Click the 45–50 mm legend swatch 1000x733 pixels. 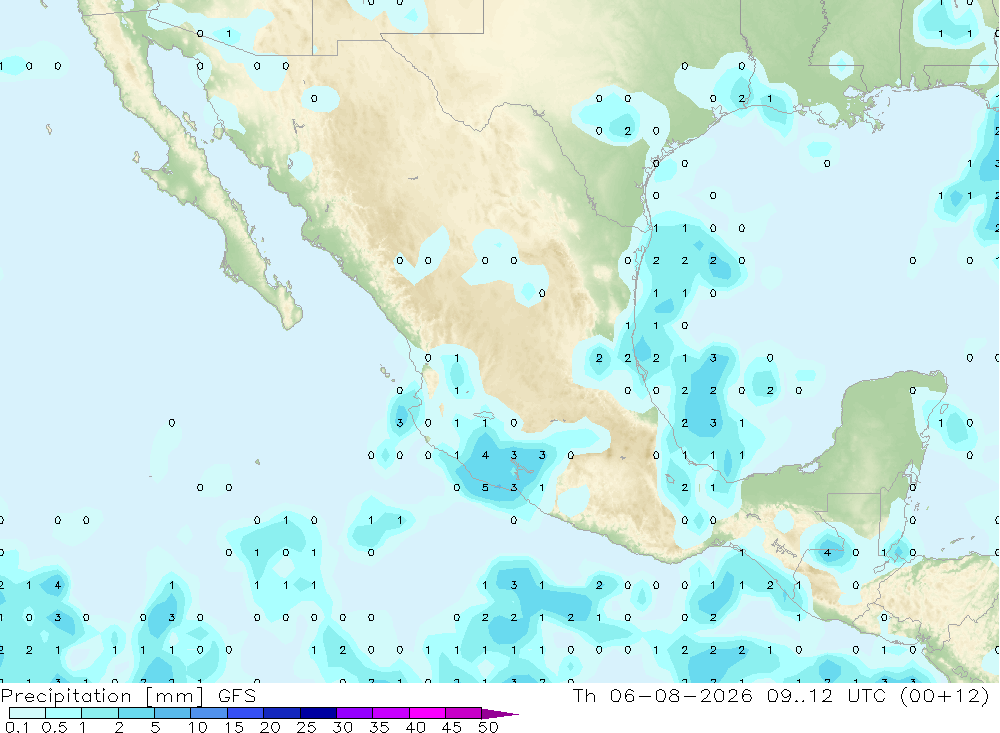(463, 713)
